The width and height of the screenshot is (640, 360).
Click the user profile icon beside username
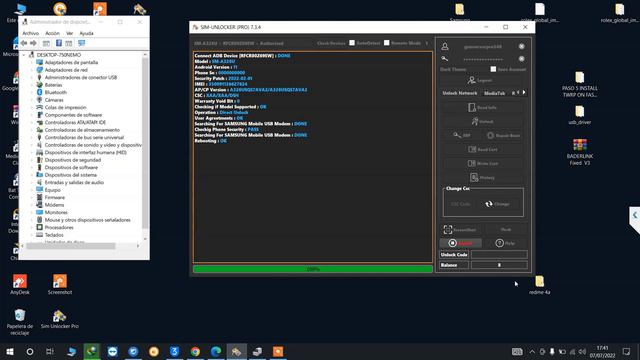(x=445, y=47)
